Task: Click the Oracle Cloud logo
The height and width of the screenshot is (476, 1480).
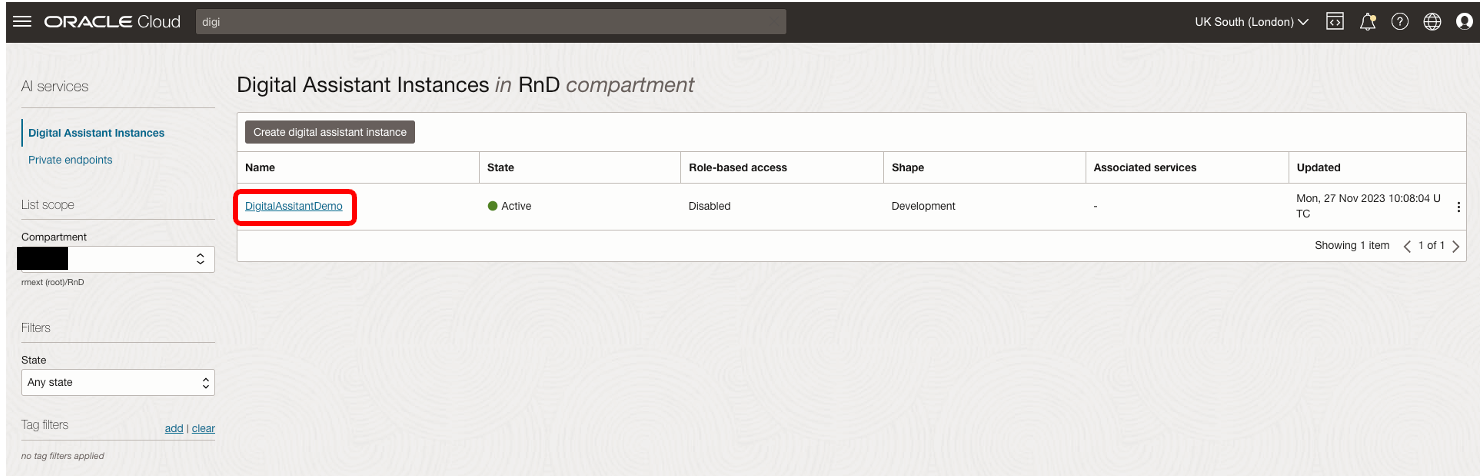Action: (112, 22)
